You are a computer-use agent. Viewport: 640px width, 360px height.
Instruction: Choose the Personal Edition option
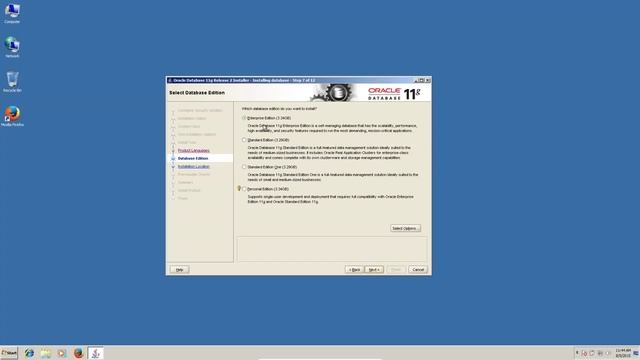coord(244,189)
